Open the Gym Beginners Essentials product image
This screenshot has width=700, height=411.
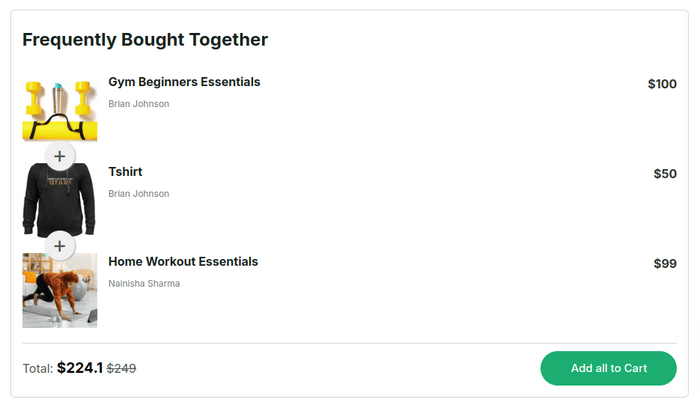pyautogui.click(x=60, y=105)
